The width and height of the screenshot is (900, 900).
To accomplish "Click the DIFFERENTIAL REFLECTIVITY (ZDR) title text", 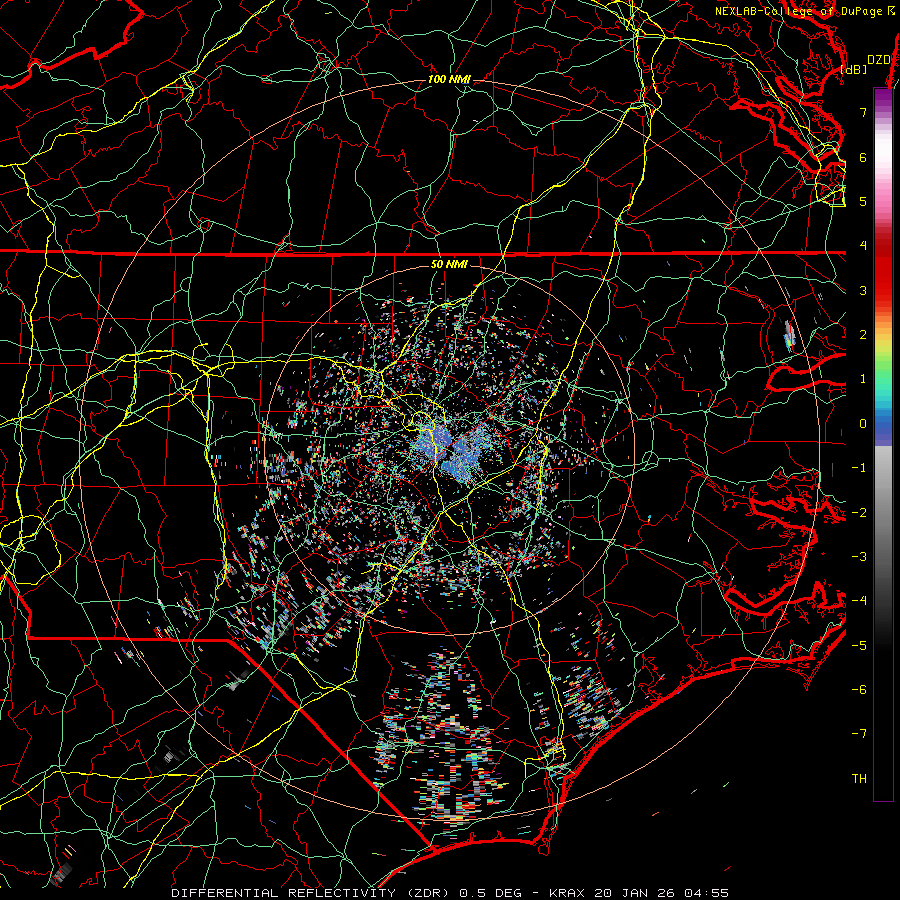I will [x=312, y=893].
